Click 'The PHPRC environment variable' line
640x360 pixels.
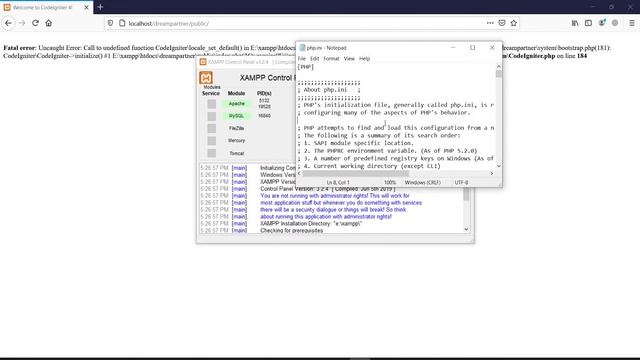click(x=387, y=151)
